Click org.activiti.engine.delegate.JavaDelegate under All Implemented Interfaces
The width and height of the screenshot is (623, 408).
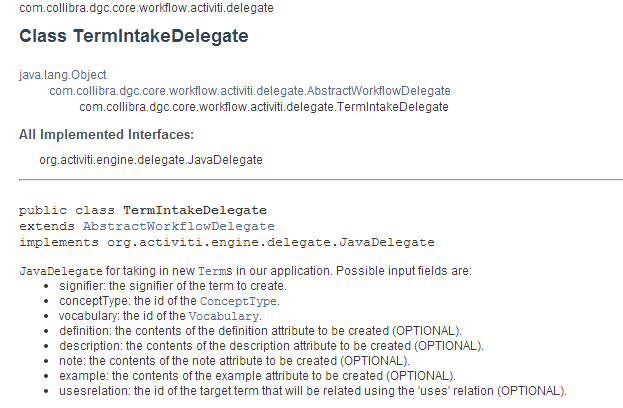click(x=151, y=160)
